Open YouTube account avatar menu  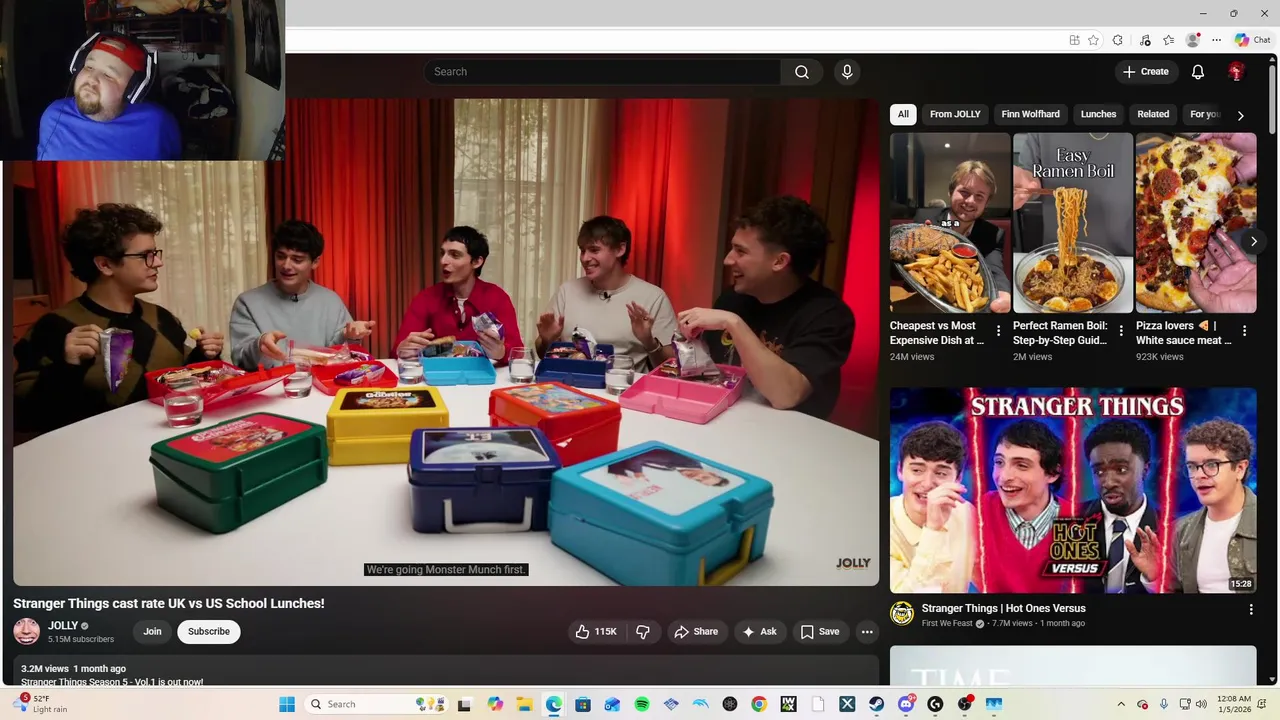click(1236, 72)
